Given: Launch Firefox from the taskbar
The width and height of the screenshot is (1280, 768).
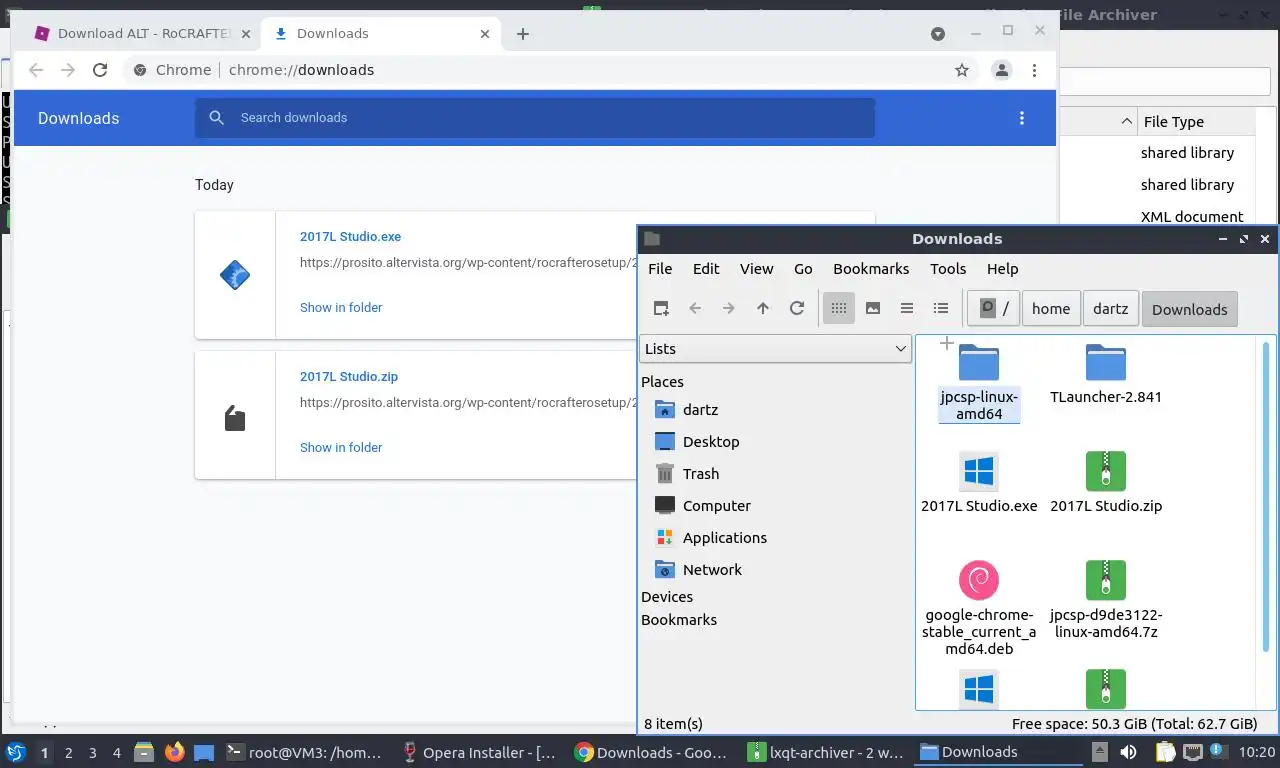Looking at the screenshot, I should tap(174, 752).
